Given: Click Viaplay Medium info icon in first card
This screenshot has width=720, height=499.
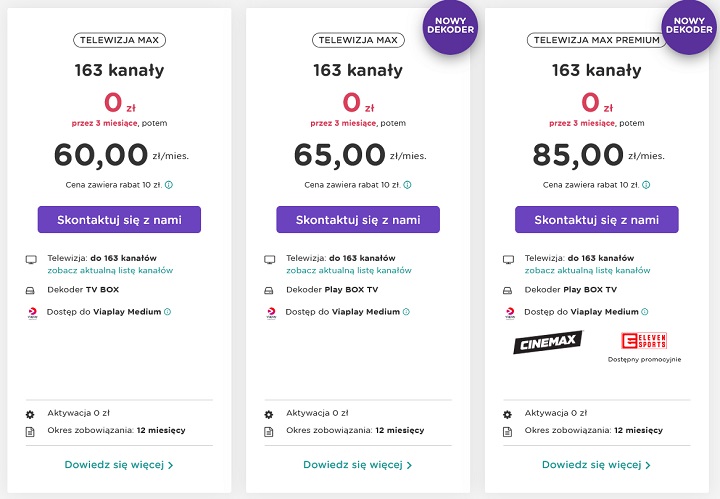Looking at the screenshot, I should tap(167, 312).
